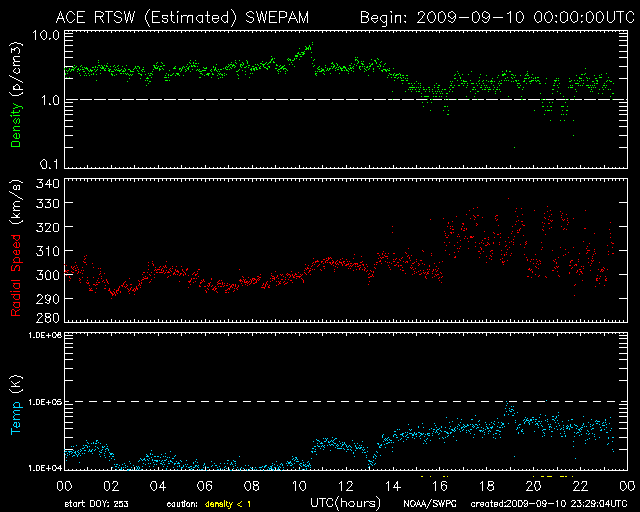Click the NOAA/SWPC credit text
Screen dimensions: 640x512
click(430, 504)
